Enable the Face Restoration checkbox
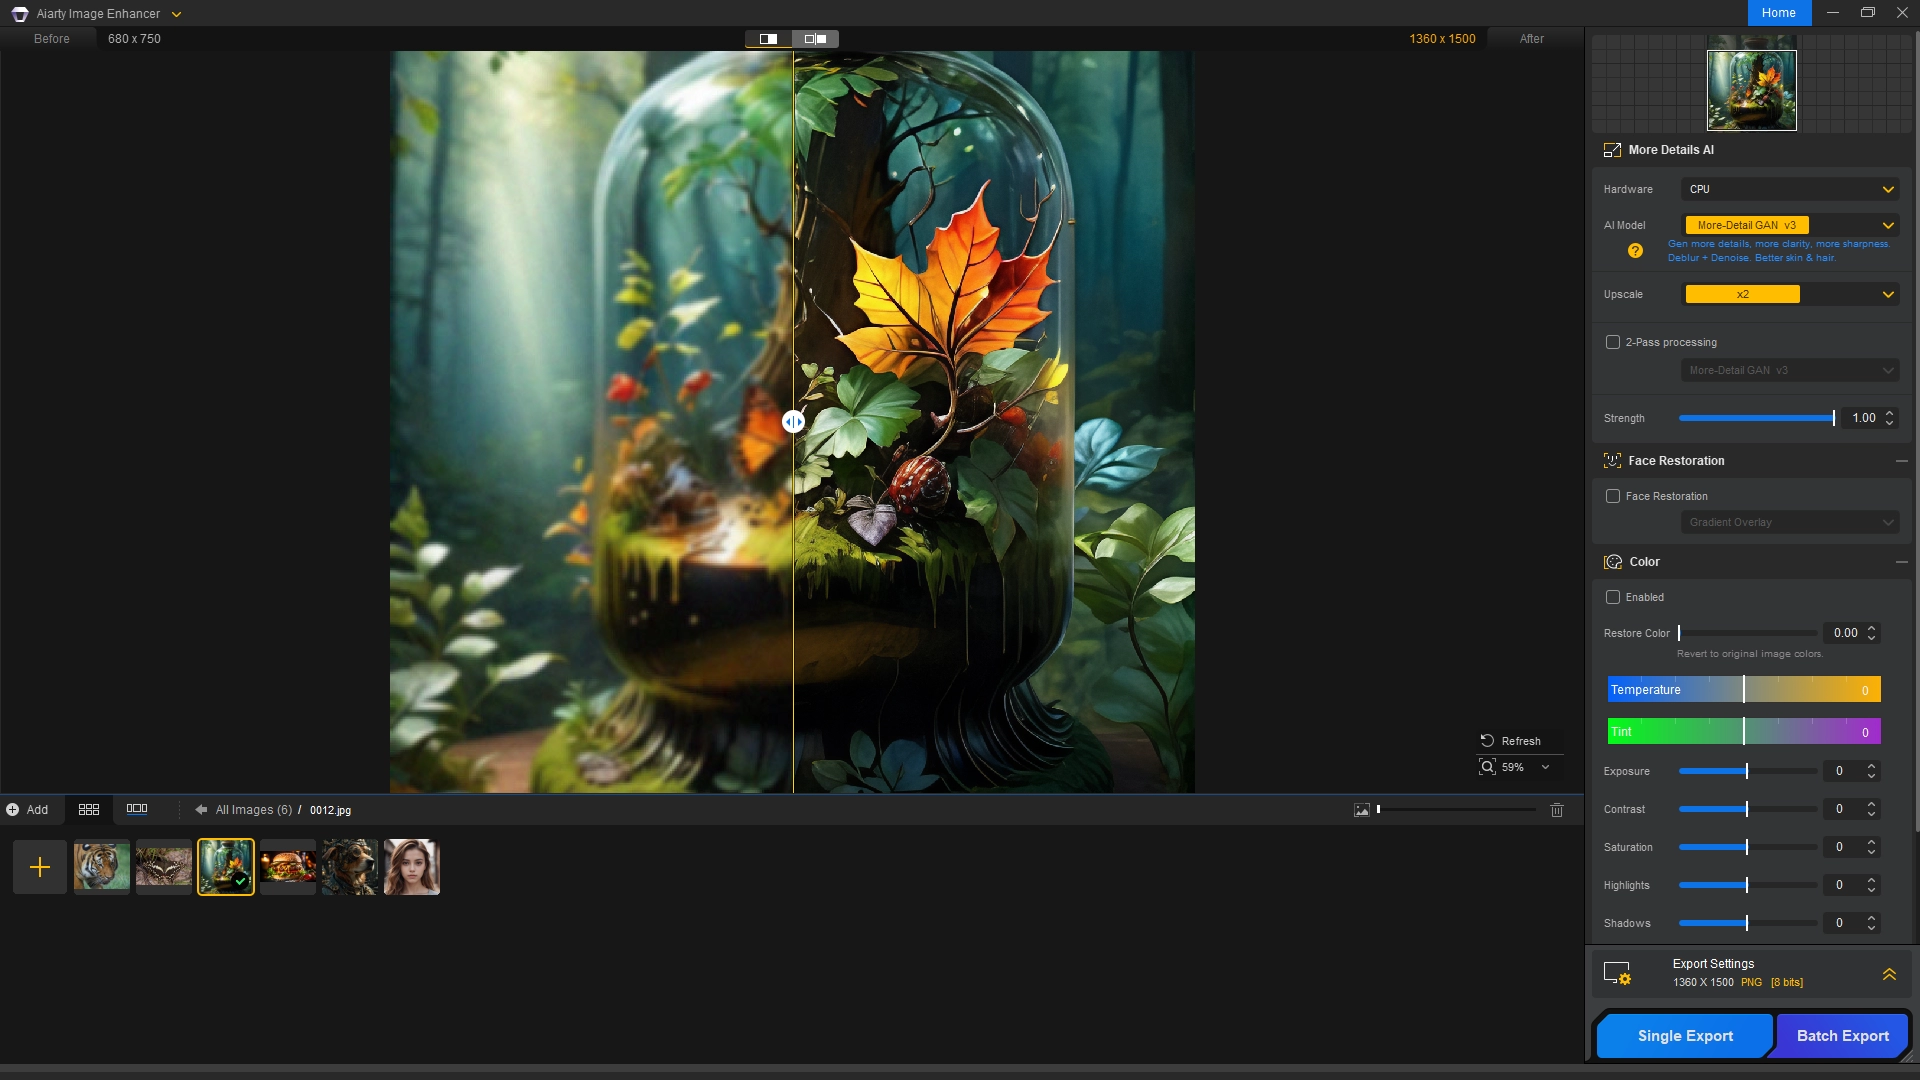1920x1080 pixels. (x=1613, y=496)
